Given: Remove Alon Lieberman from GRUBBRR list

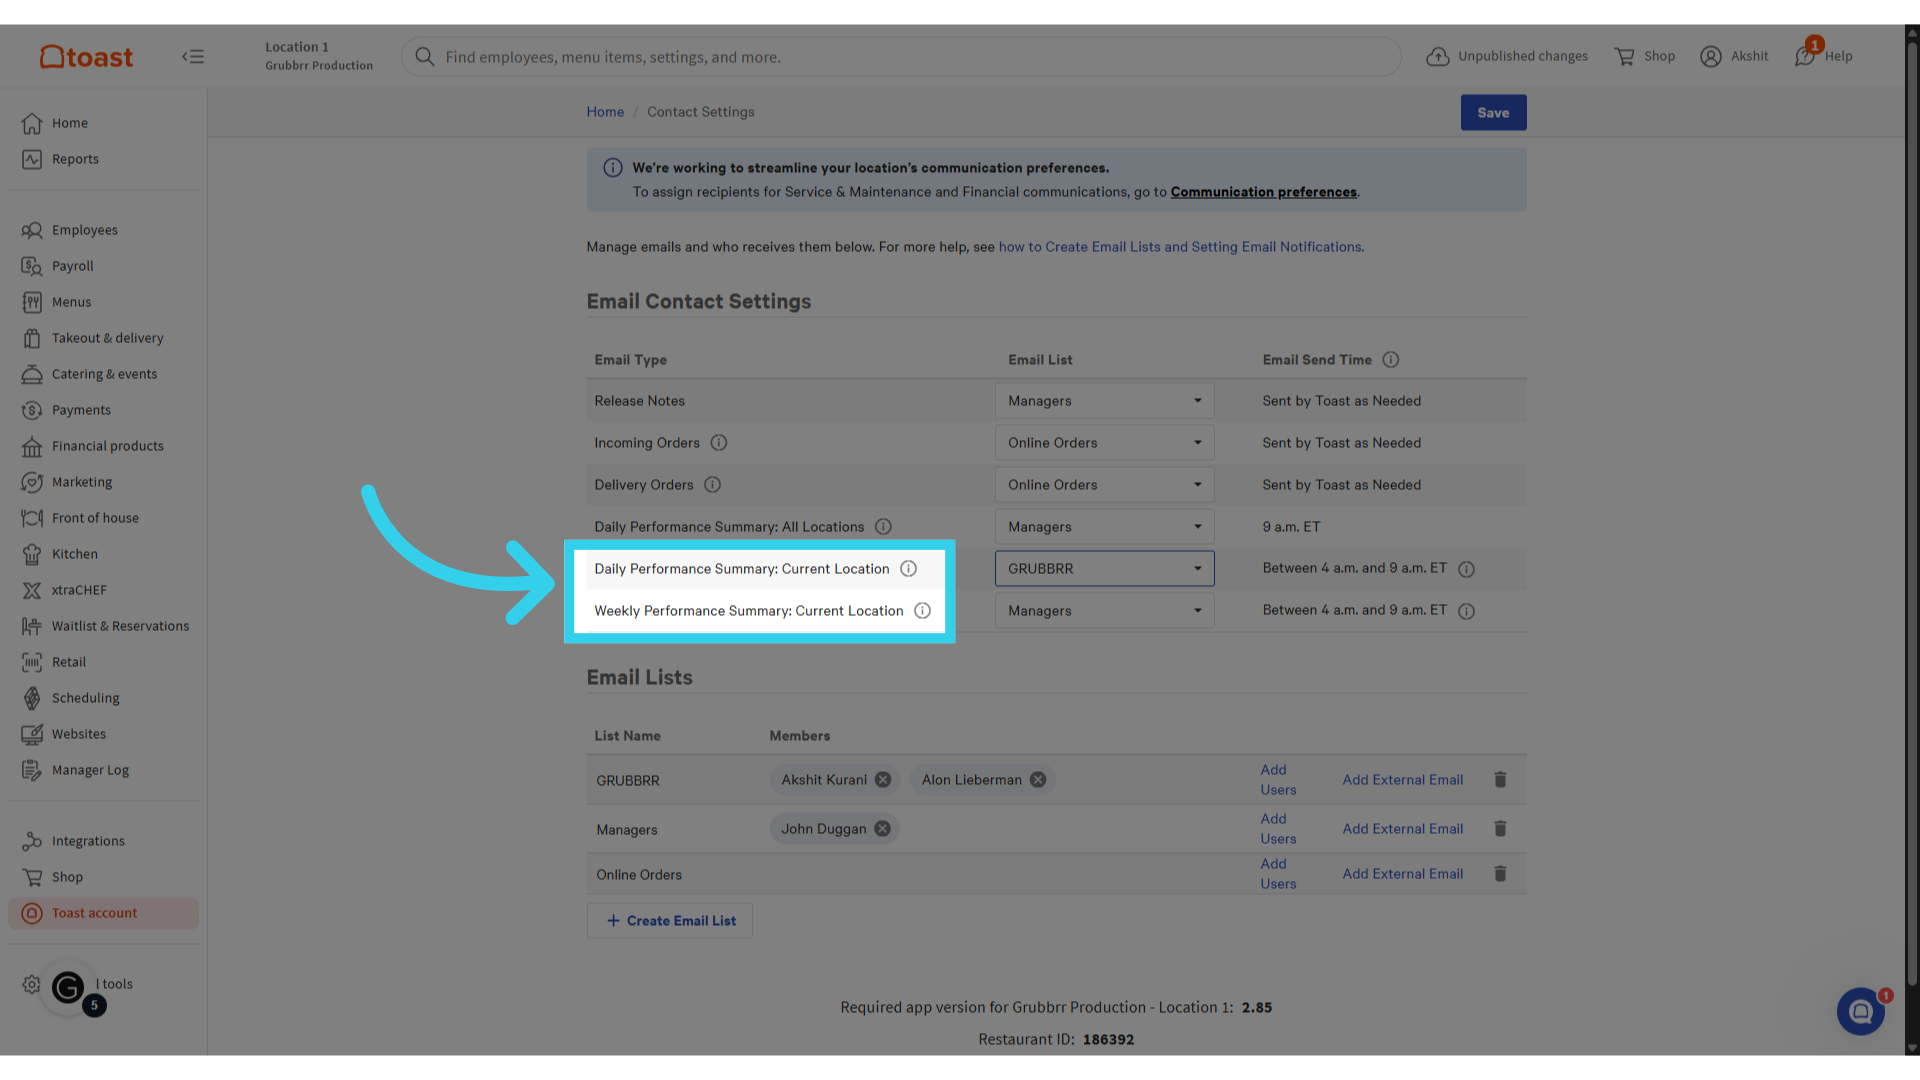Looking at the screenshot, I should pyautogui.click(x=1038, y=780).
